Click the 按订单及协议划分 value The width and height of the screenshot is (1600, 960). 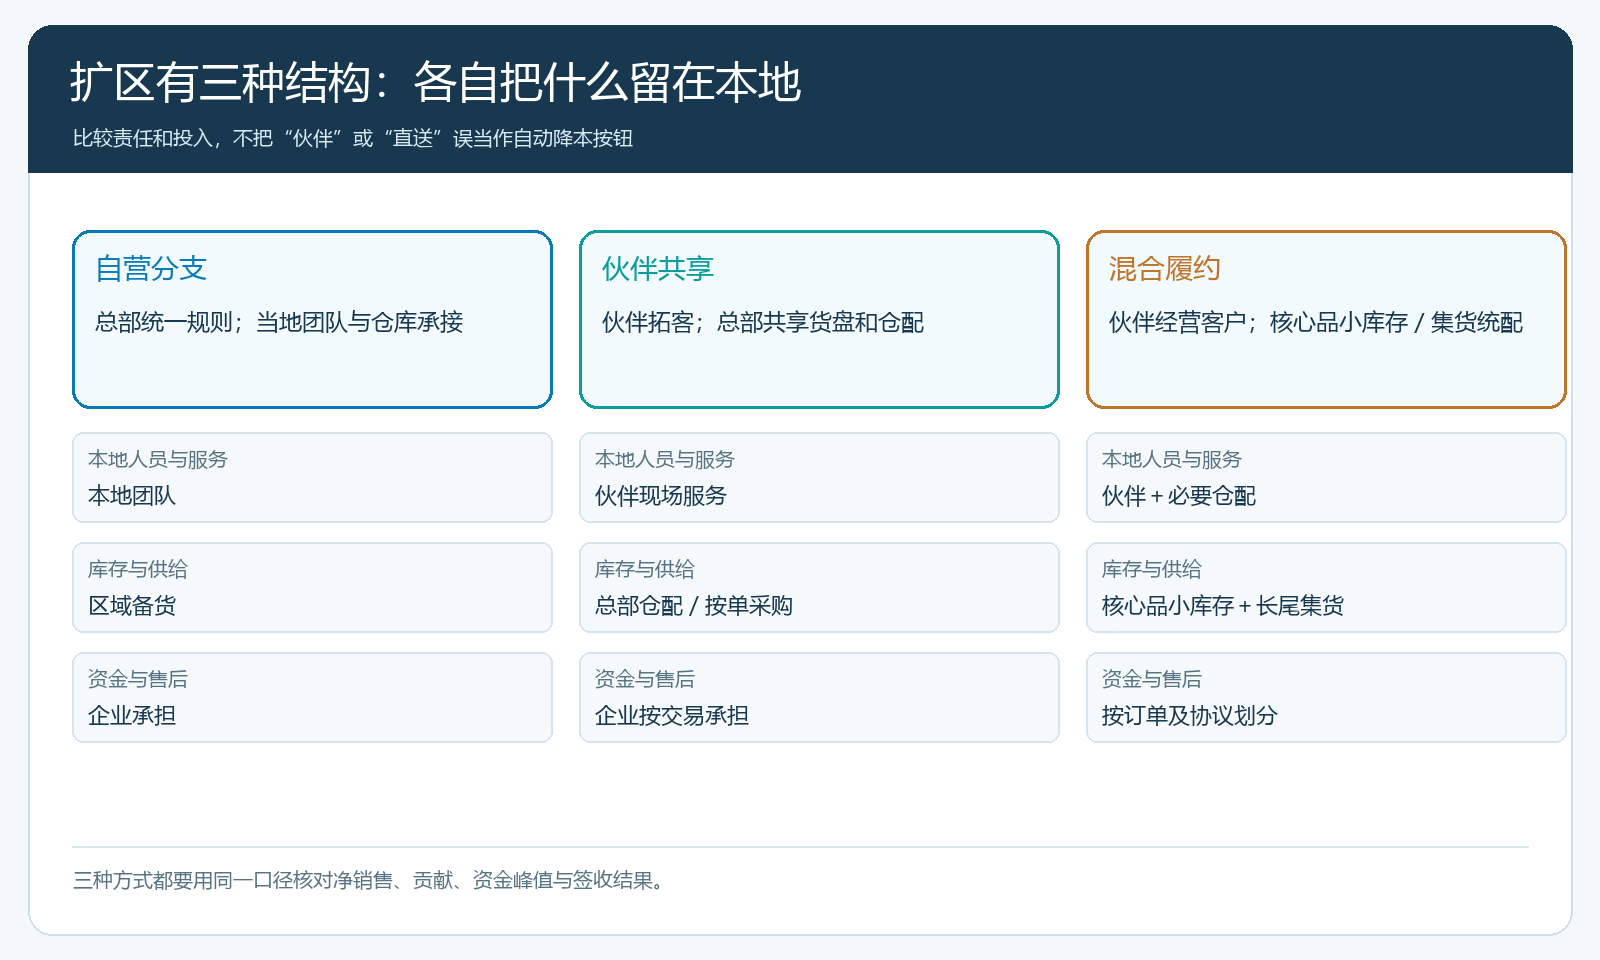pos(1190,715)
